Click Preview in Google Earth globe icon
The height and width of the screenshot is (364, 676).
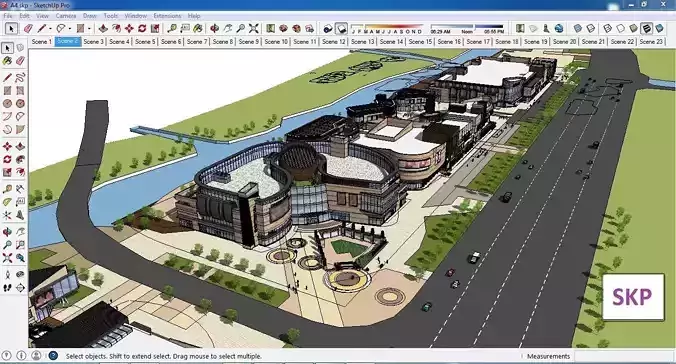pos(559,28)
